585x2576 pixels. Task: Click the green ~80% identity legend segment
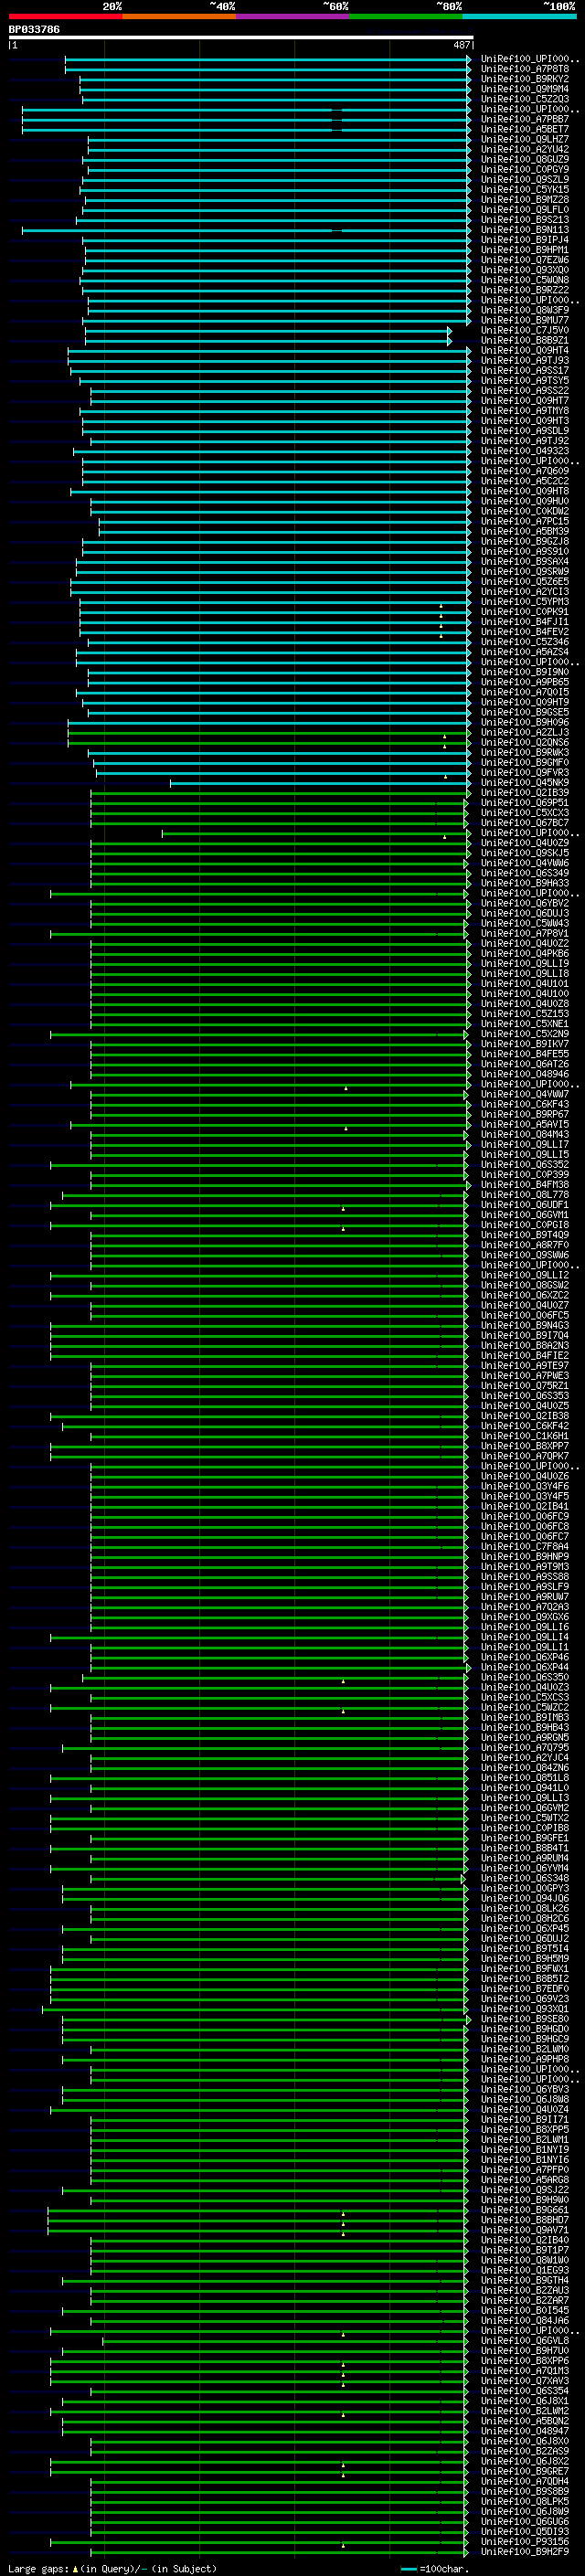406,17
